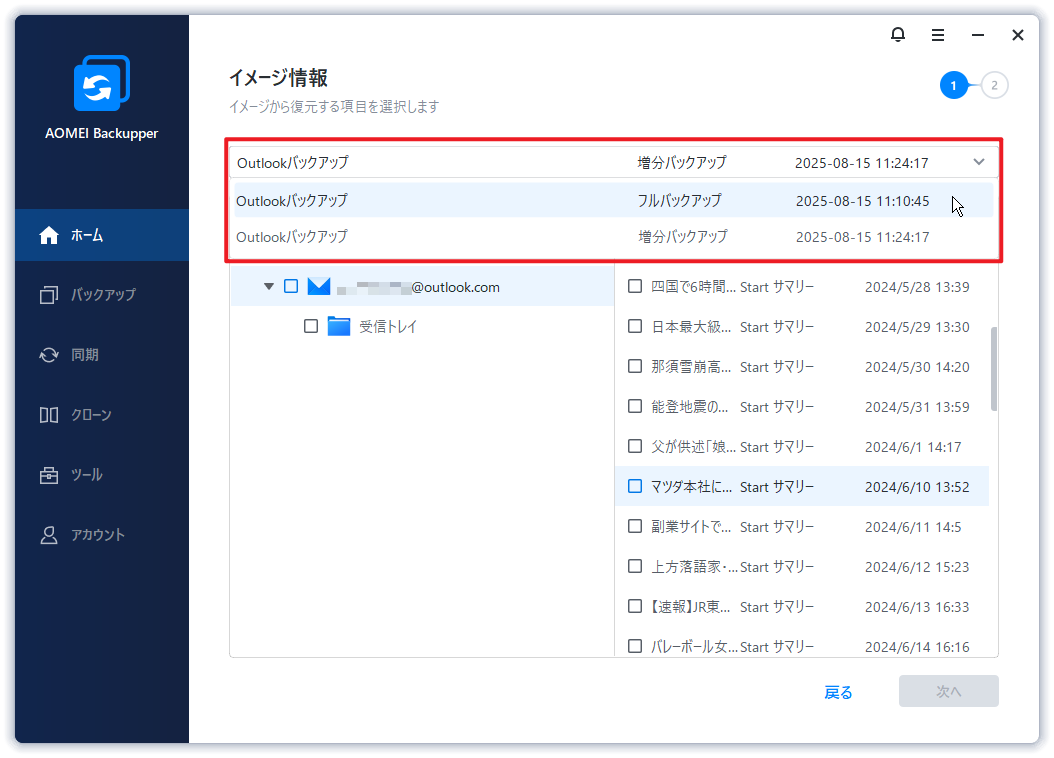Click the date 2024/6/10 13:52
The image size is (1054, 758).
pyautogui.click(x=917, y=487)
